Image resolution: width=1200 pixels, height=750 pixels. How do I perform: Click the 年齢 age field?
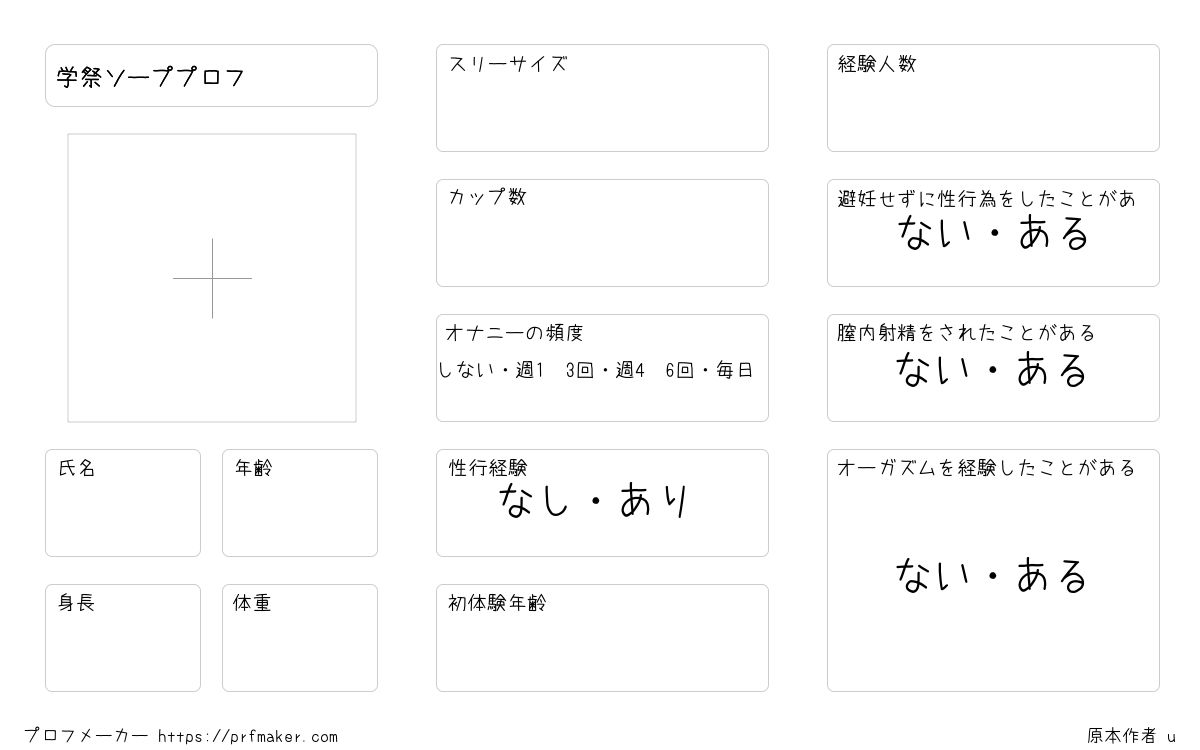(x=300, y=503)
